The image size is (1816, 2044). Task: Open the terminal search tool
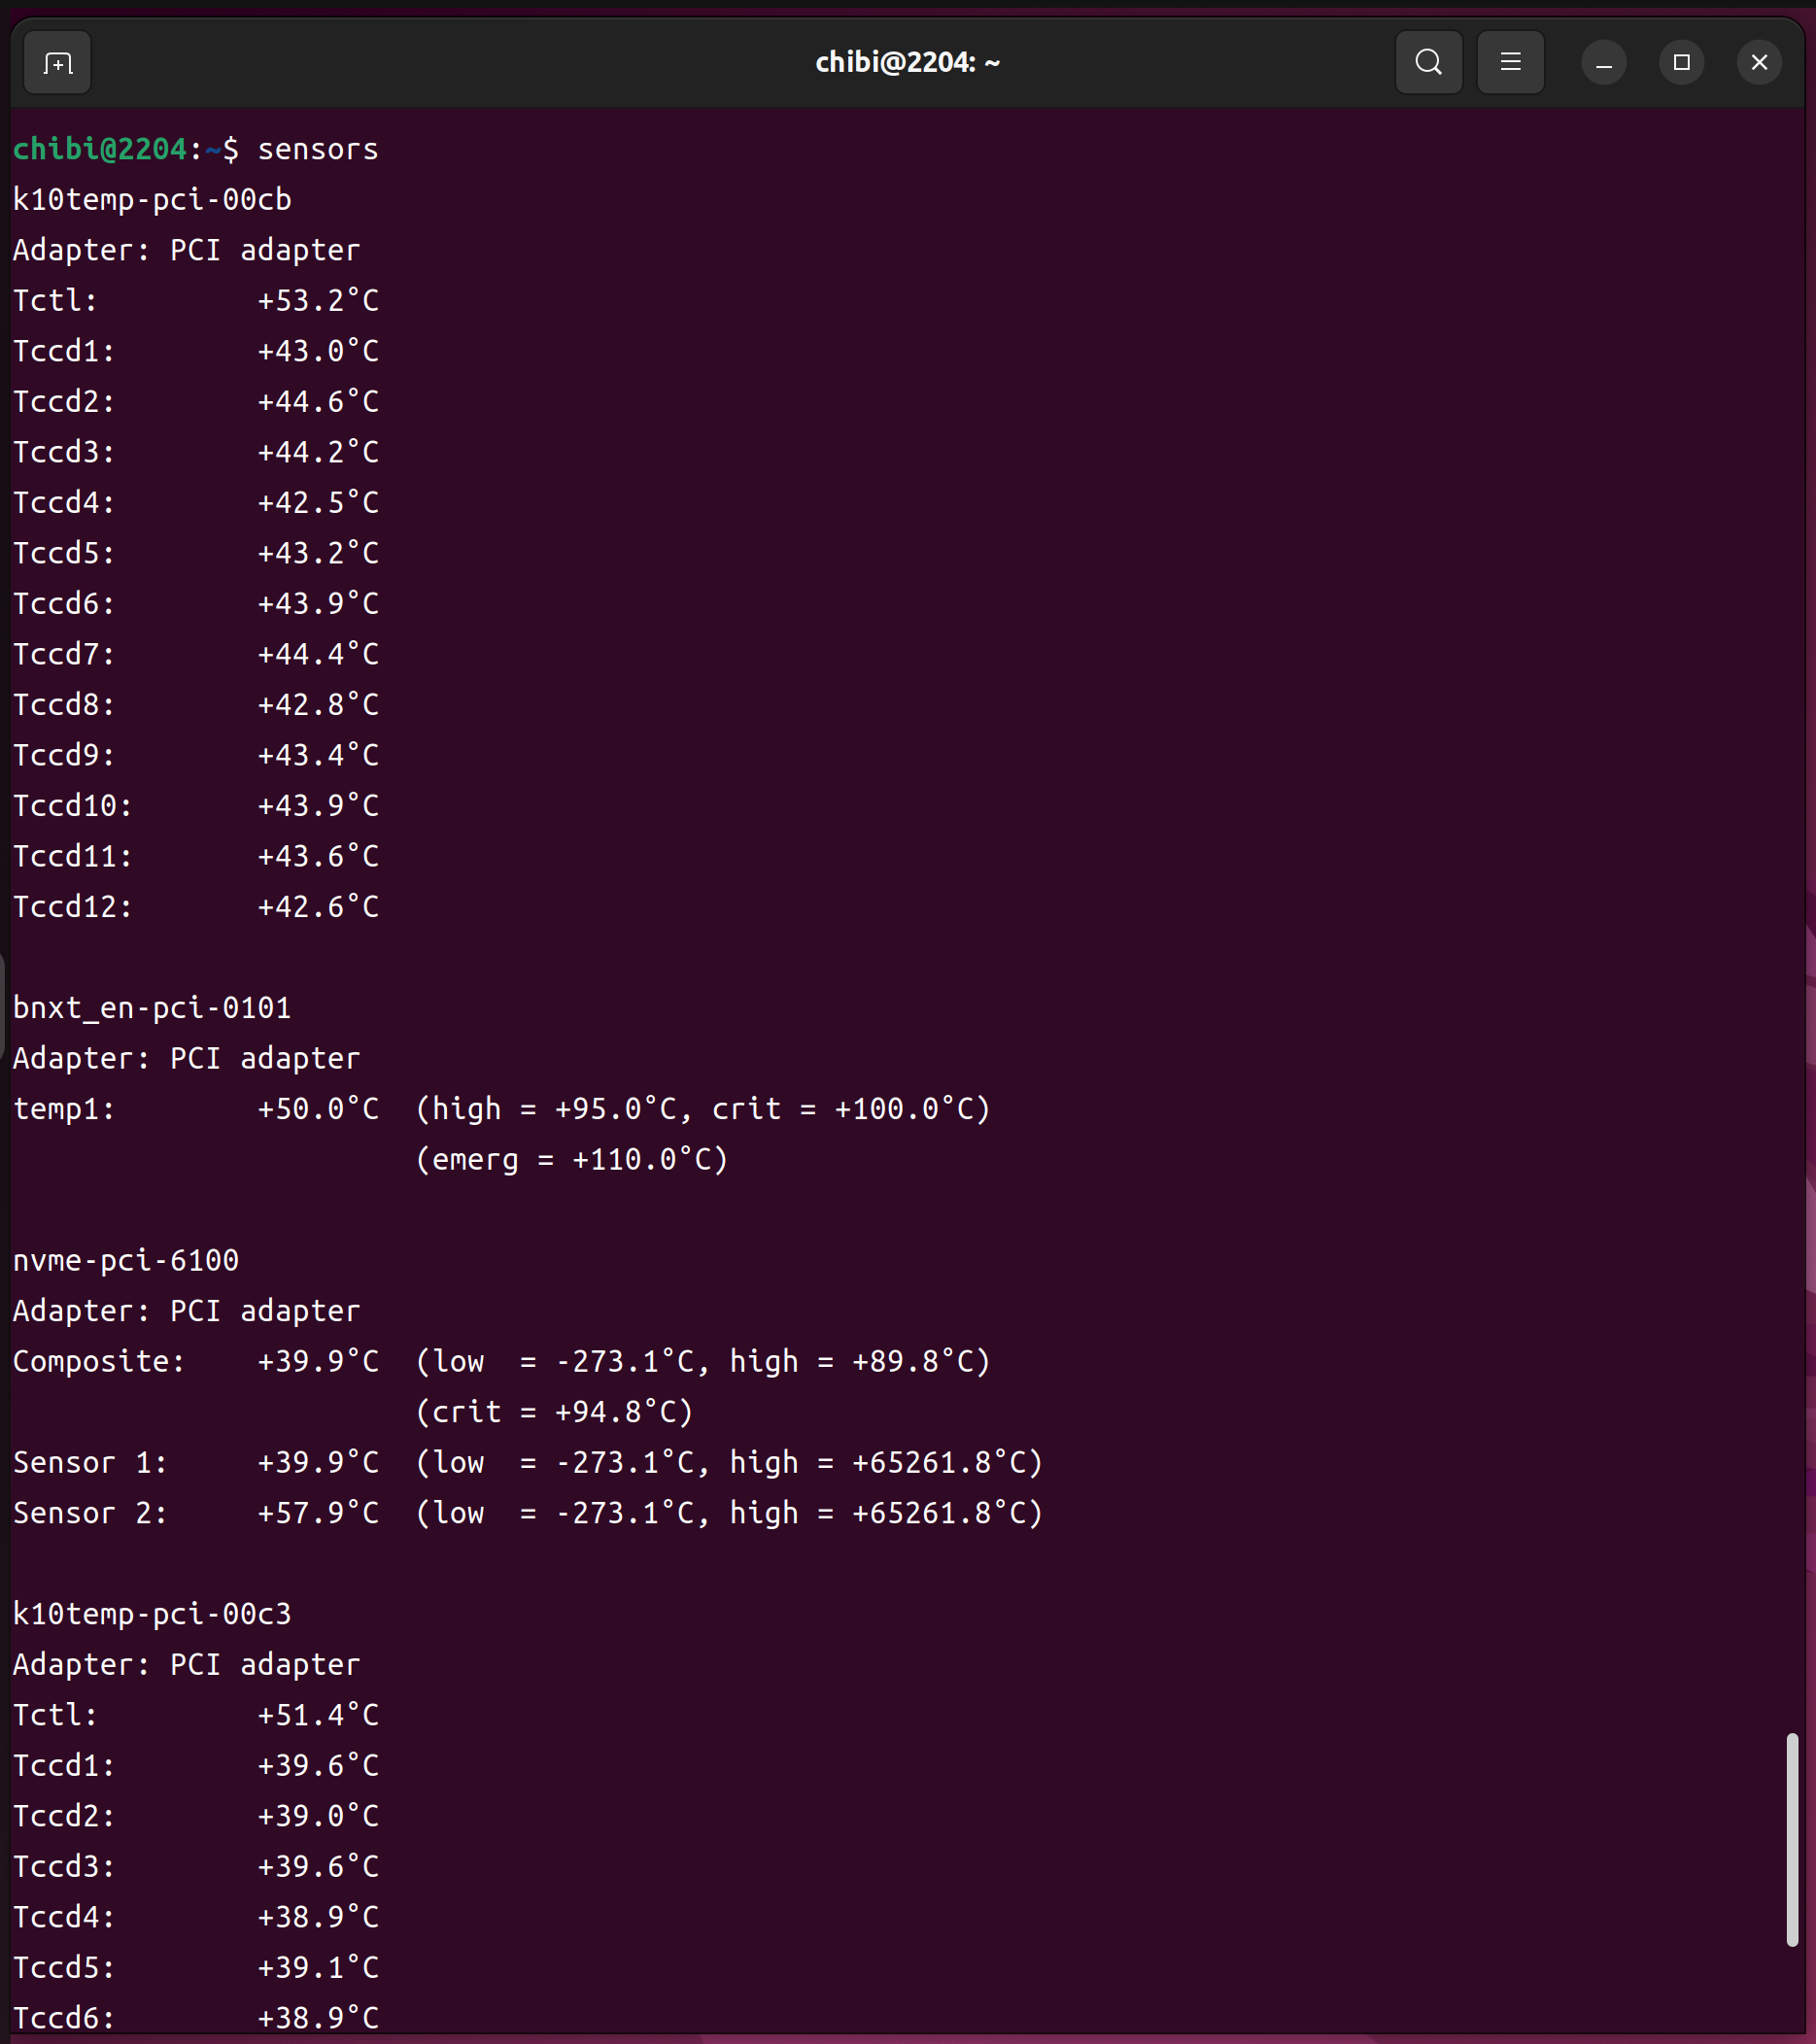(x=1428, y=63)
